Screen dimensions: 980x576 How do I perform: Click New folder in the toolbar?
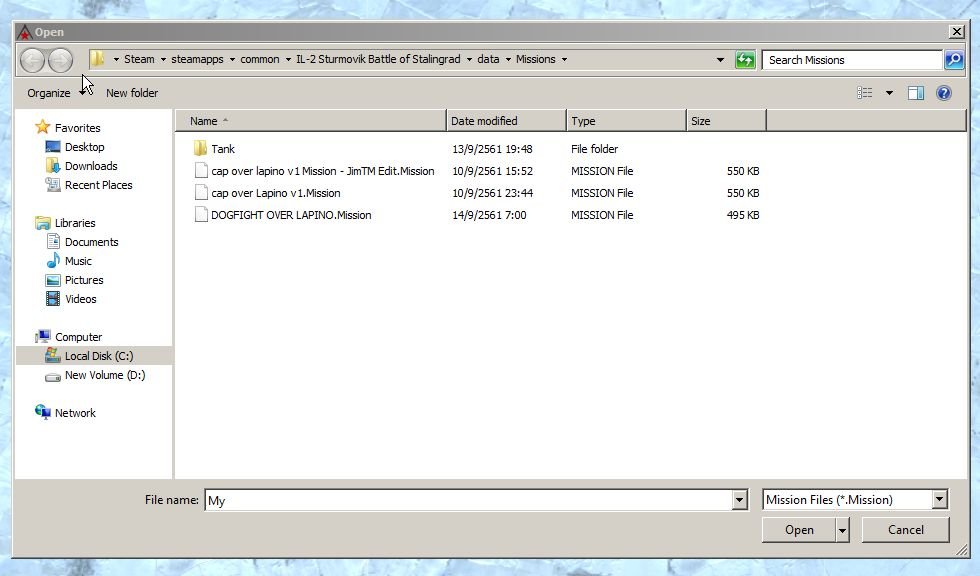[132, 93]
